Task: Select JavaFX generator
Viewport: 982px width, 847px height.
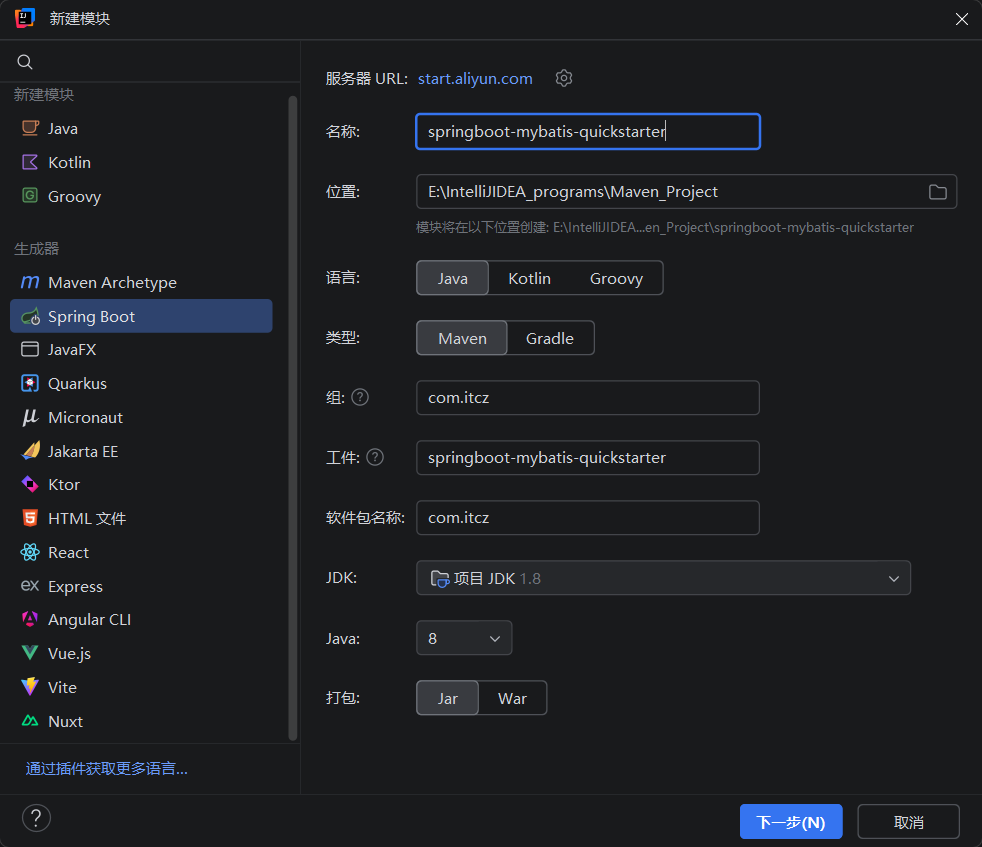Action: click(x=142, y=349)
